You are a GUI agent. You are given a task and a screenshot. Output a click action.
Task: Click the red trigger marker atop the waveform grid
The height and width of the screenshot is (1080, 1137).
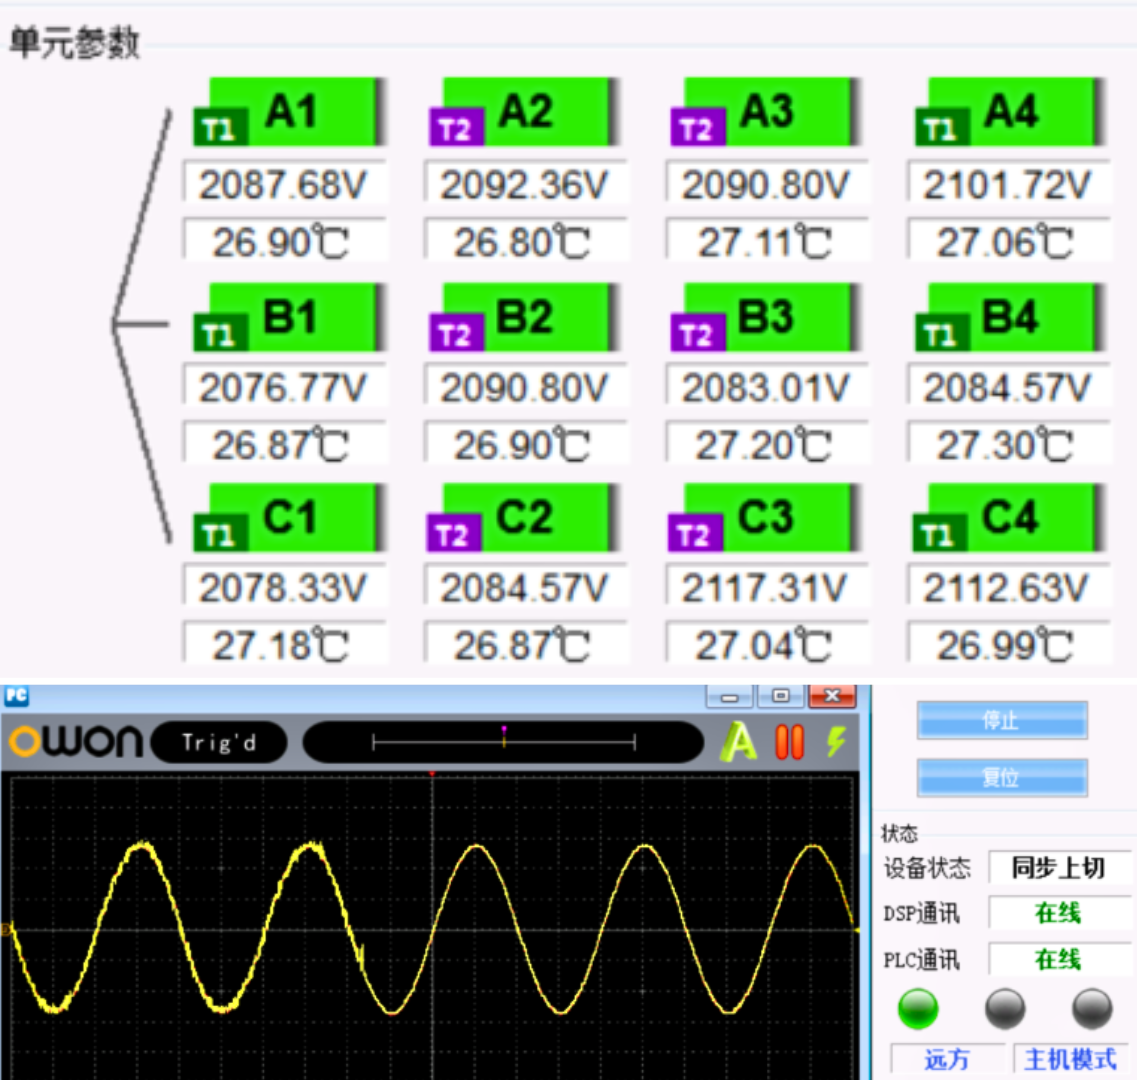[432, 774]
